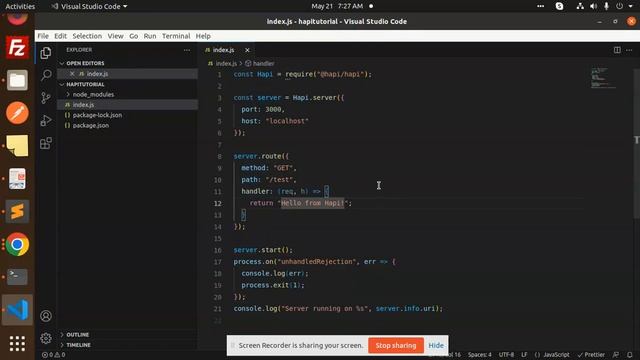
Task: Open the Run menu
Action: point(150,36)
